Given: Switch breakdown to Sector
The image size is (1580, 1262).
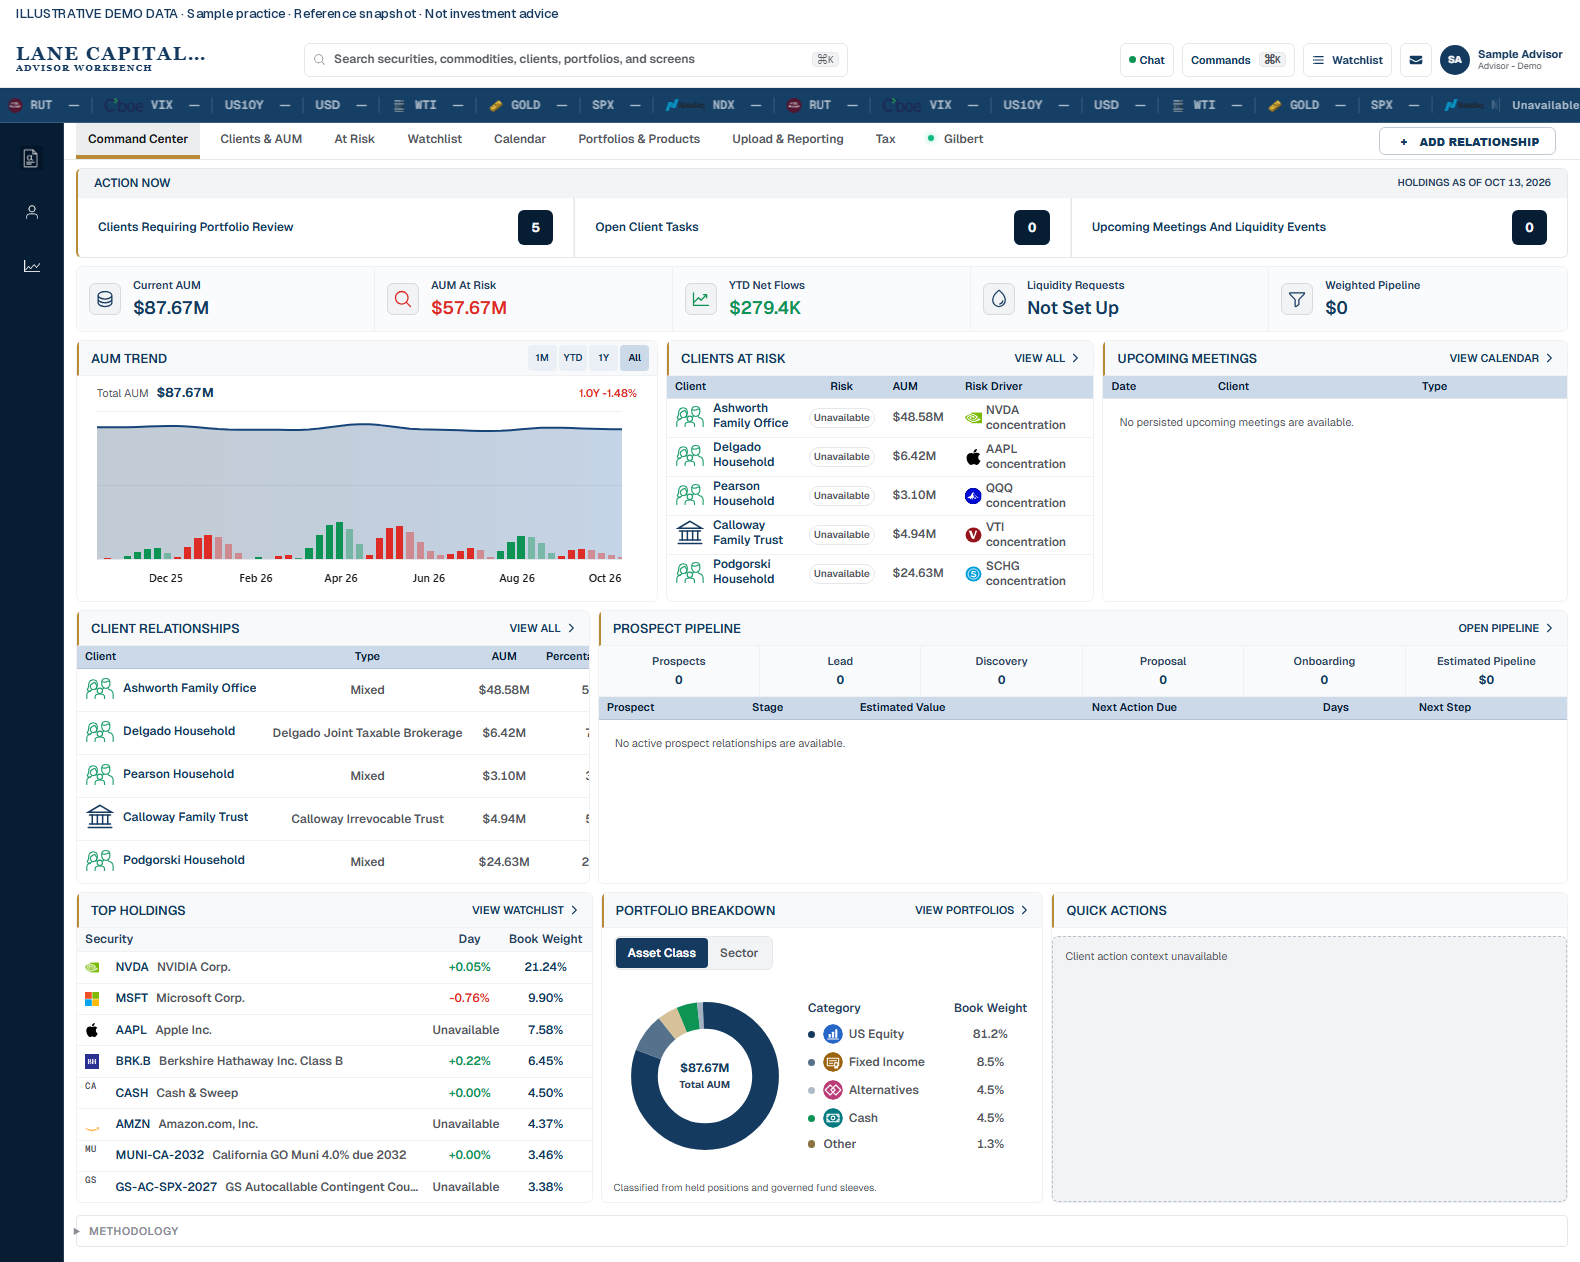Looking at the screenshot, I should [x=739, y=953].
